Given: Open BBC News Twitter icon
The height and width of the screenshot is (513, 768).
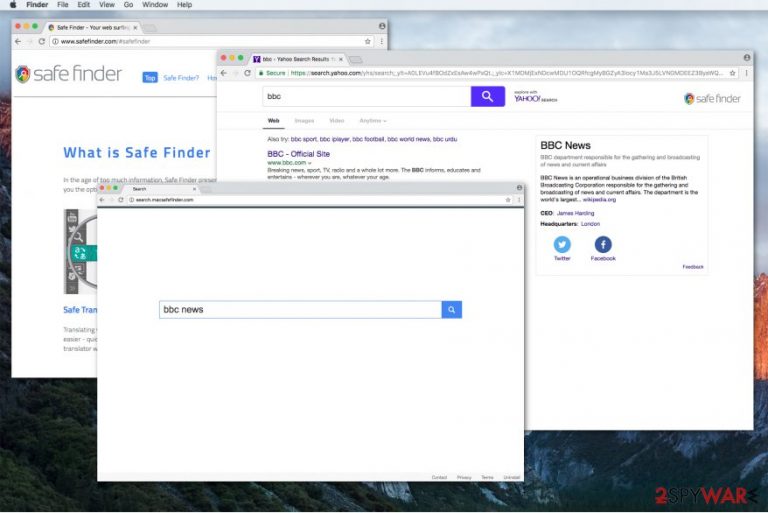Looking at the screenshot, I should [x=562, y=244].
